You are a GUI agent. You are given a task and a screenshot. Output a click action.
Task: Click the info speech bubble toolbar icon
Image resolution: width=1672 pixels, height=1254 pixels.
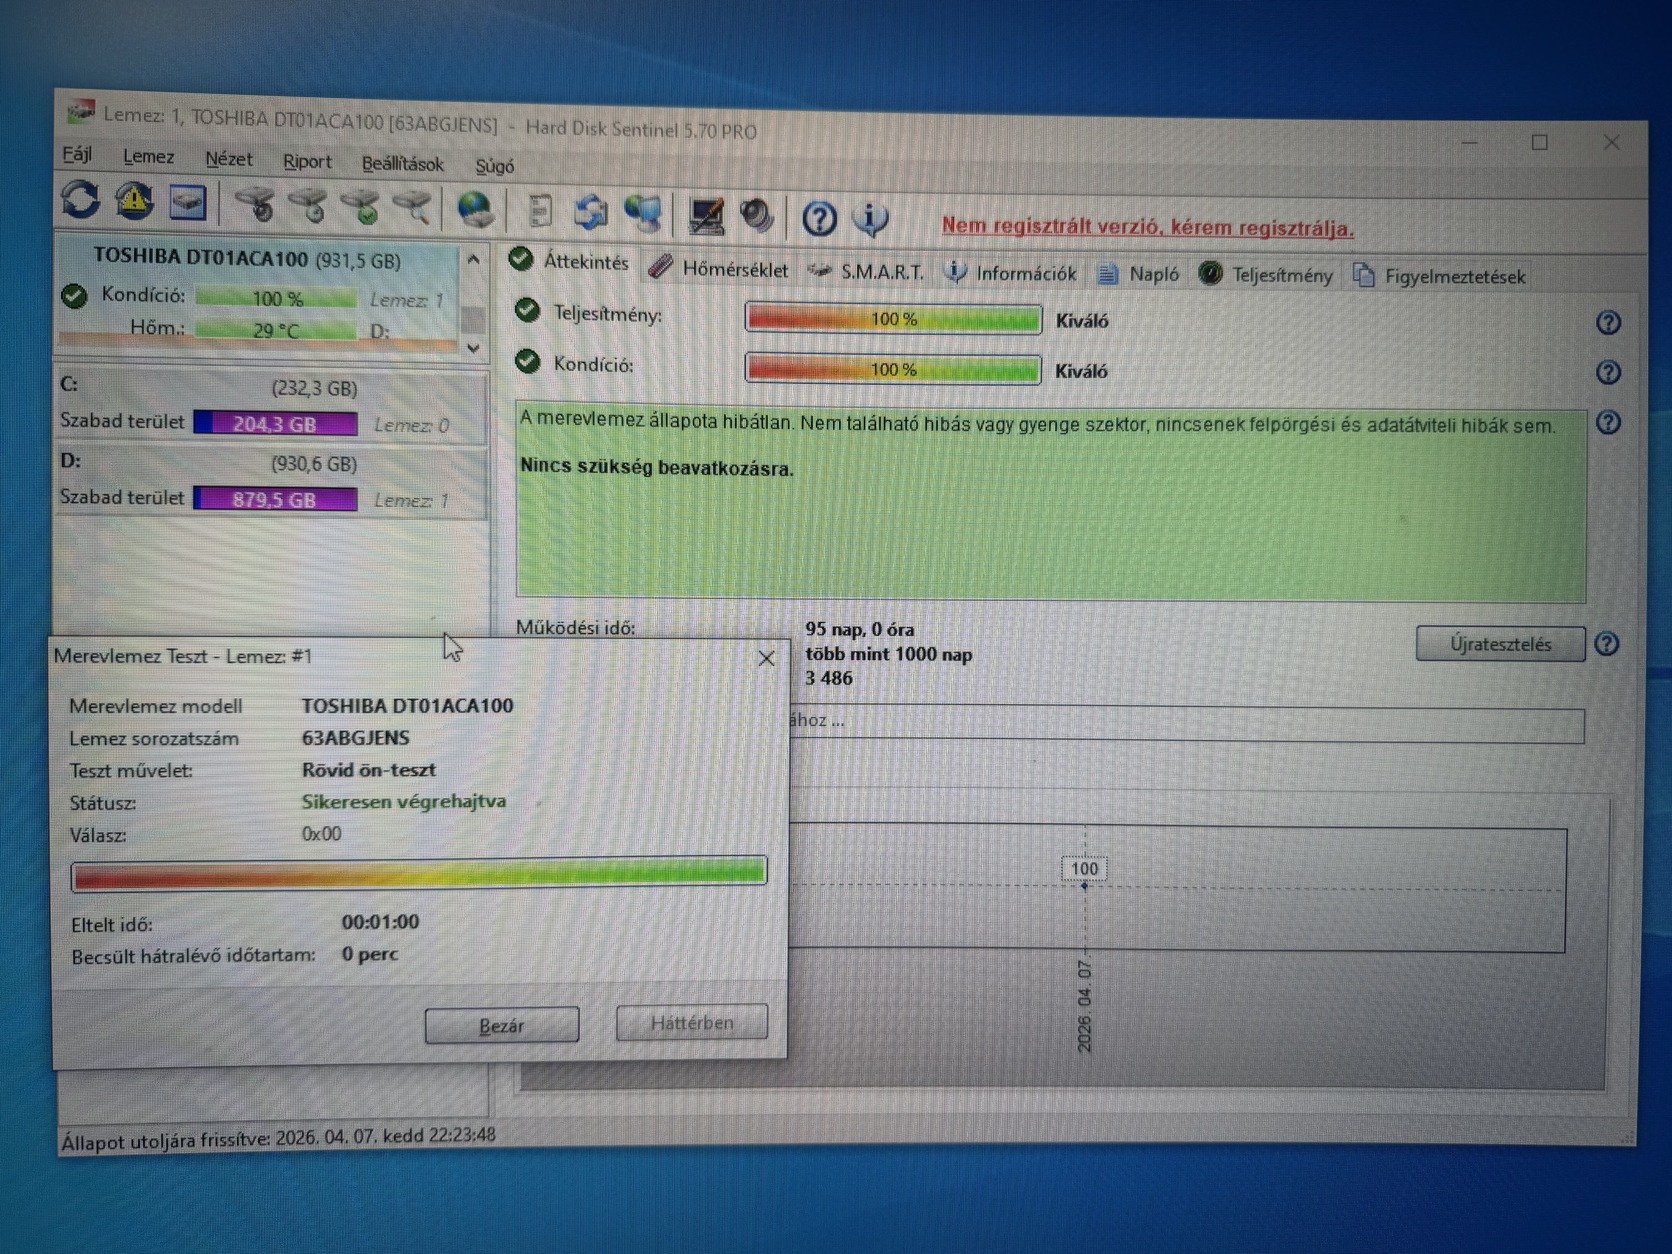point(870,219)
